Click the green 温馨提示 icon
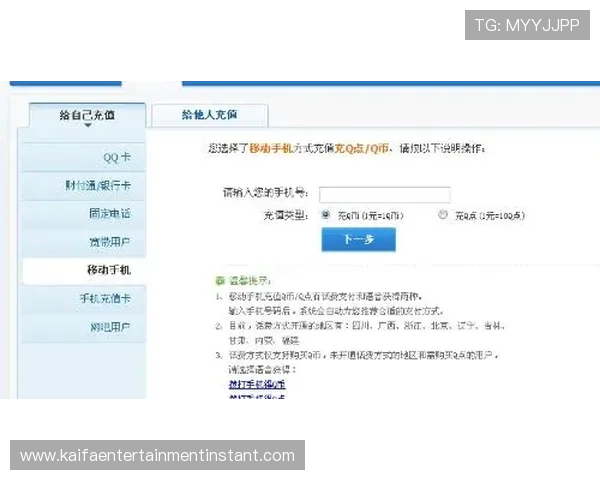 pos(220,281)
